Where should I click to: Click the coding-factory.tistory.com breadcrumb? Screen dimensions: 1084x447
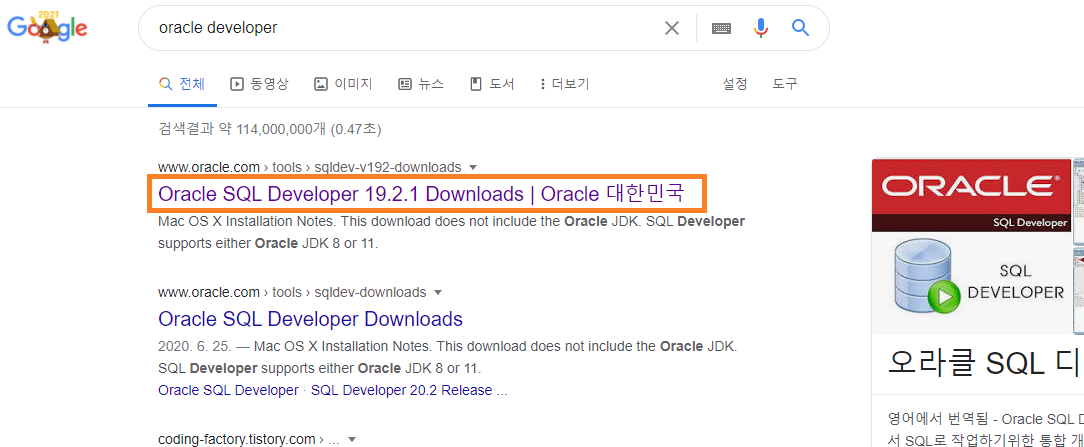tap(249, 439)
